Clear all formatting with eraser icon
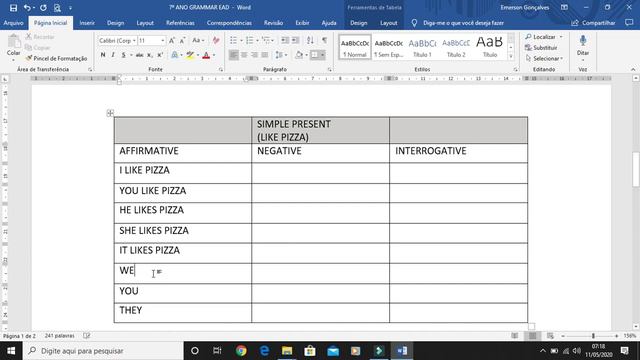 point(216,40)
